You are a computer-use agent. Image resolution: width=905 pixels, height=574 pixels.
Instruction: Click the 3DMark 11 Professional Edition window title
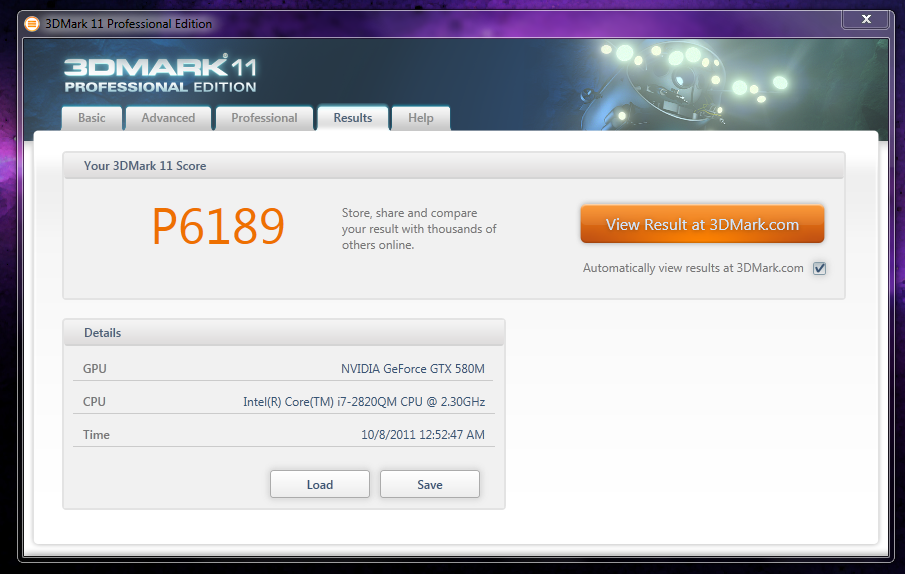pos(128,24)
